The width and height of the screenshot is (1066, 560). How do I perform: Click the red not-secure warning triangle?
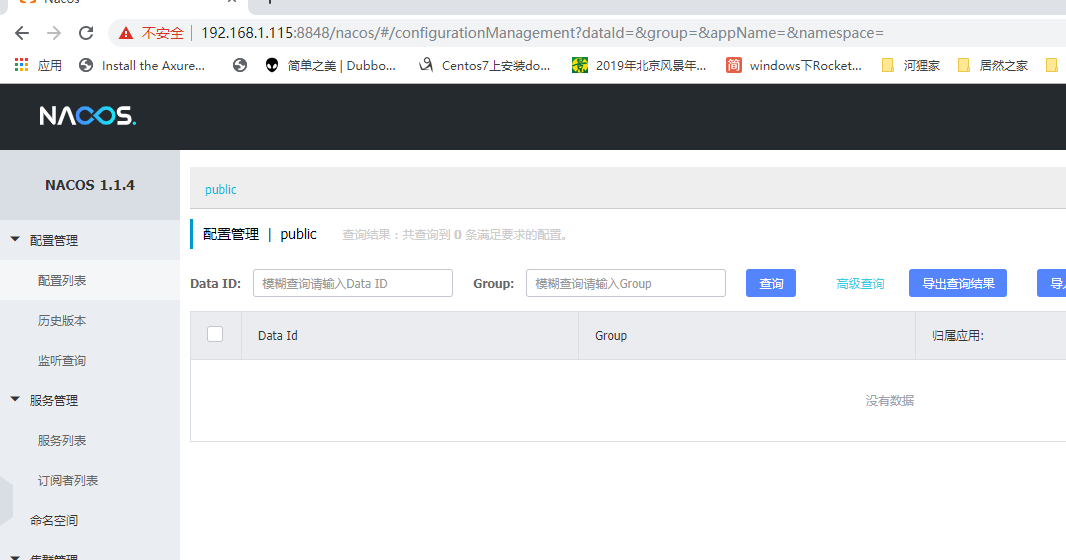click(126, 33)
